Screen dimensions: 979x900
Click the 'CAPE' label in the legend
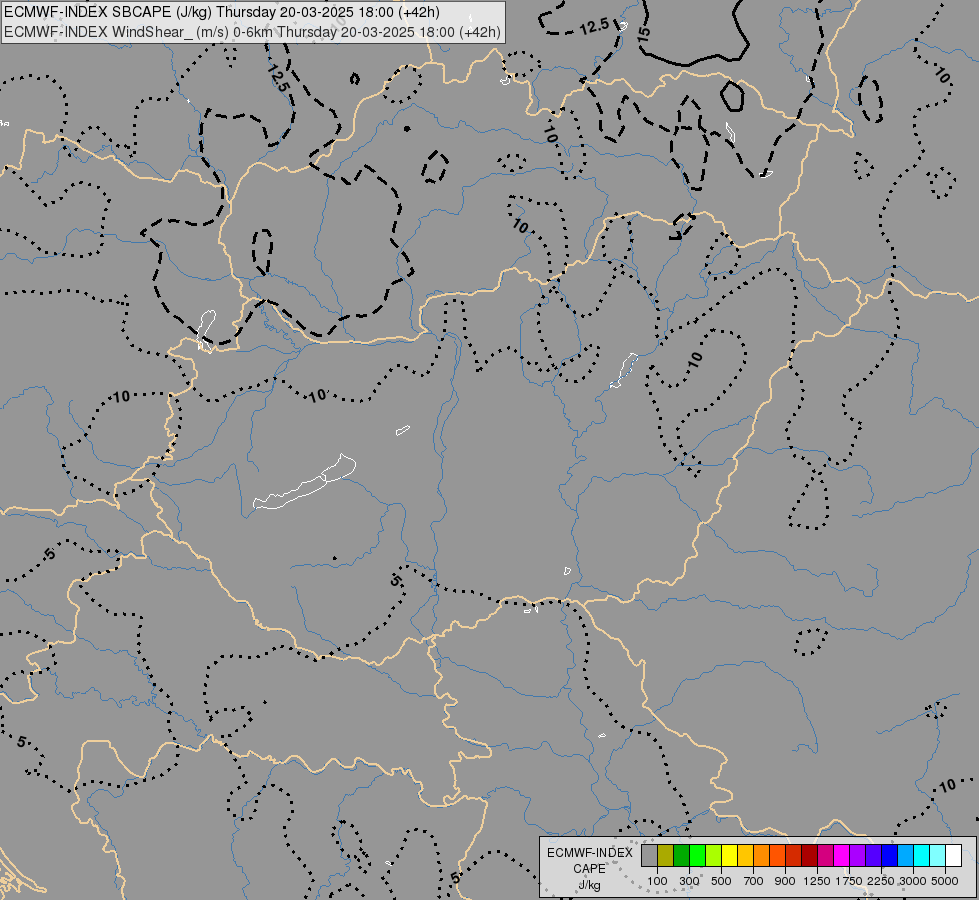(589, 869)
